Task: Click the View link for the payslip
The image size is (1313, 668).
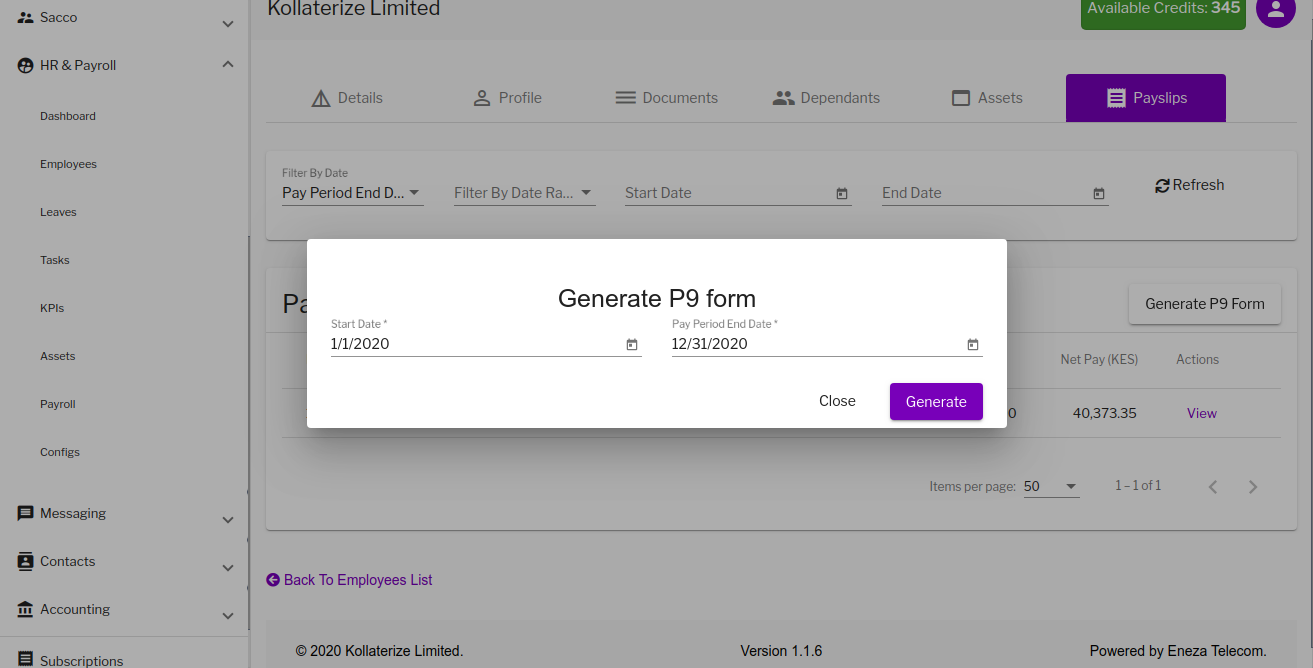Action: click(x=1202, y=413)
